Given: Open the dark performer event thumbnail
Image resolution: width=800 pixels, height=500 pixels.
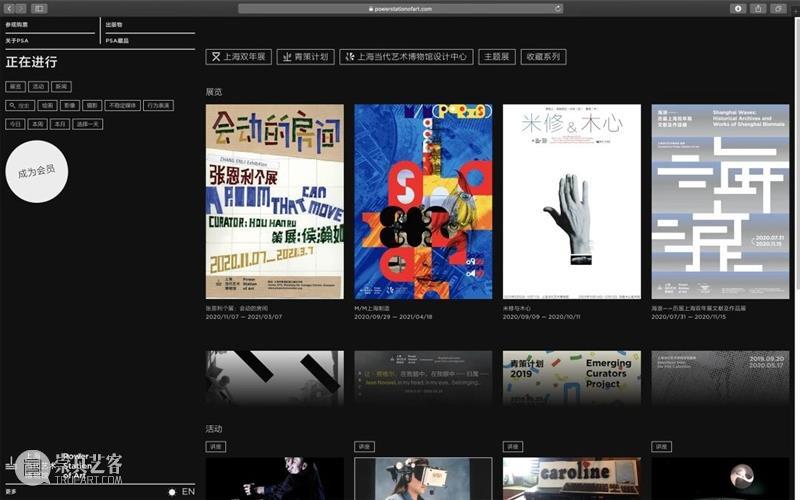Looking at the screenshot, I should (274, 479).
